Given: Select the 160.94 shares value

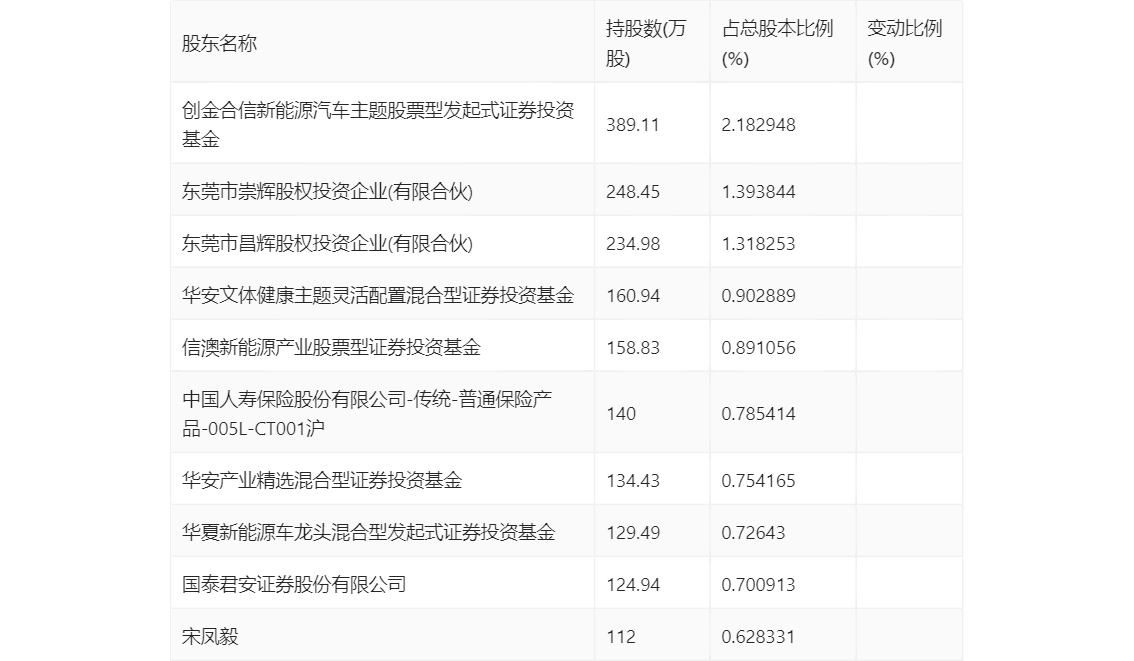Looking at the screenshot, I should coord(633,296).
